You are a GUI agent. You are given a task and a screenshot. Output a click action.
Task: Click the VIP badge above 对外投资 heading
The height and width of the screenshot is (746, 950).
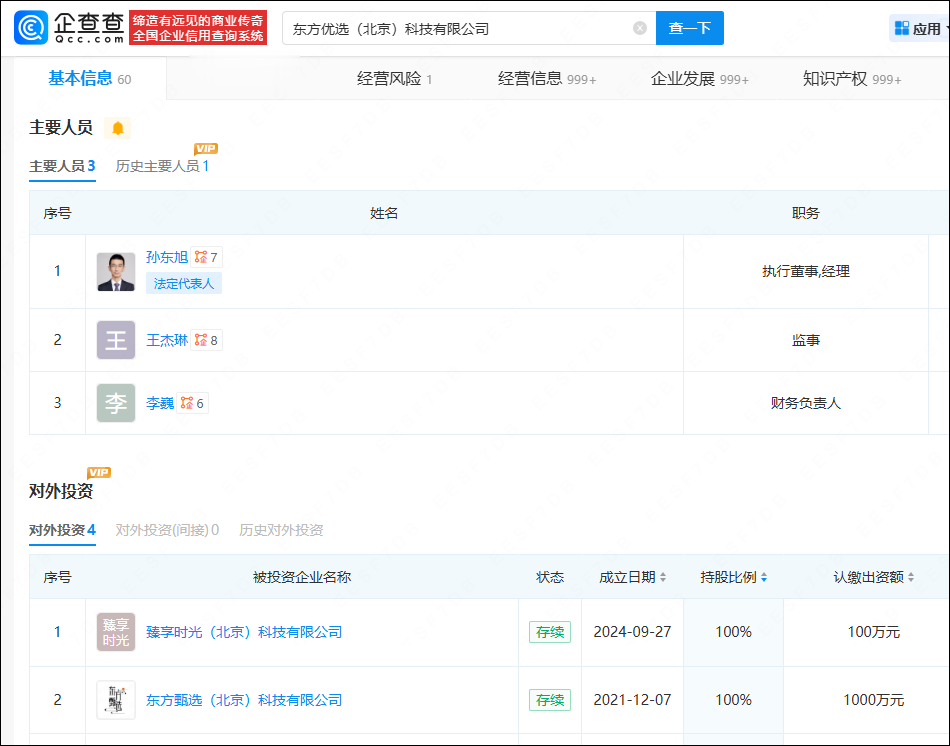pyautogui.click(x=99, y=472)
